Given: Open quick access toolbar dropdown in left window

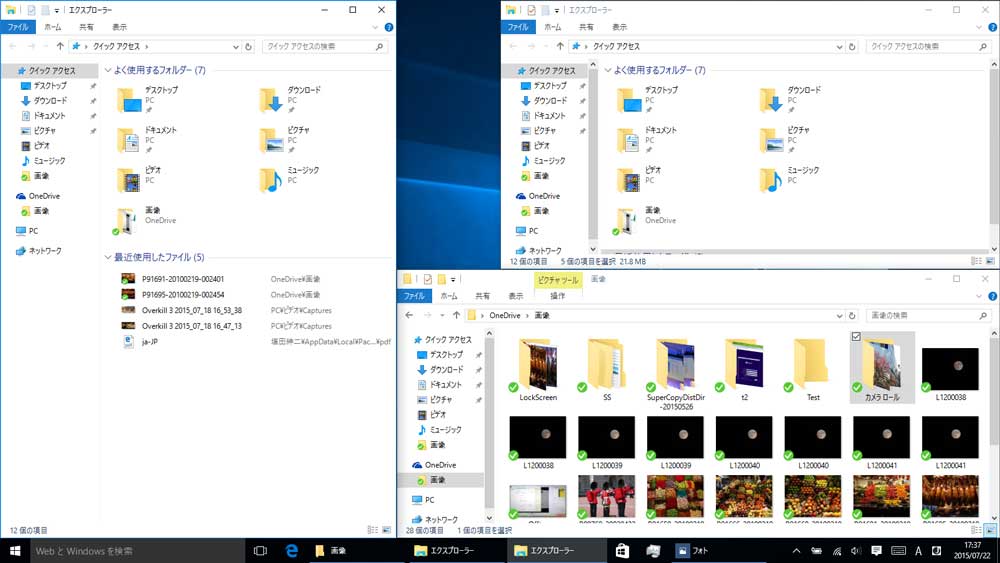Looking at the screenshot, I should [x=57, y=10].
